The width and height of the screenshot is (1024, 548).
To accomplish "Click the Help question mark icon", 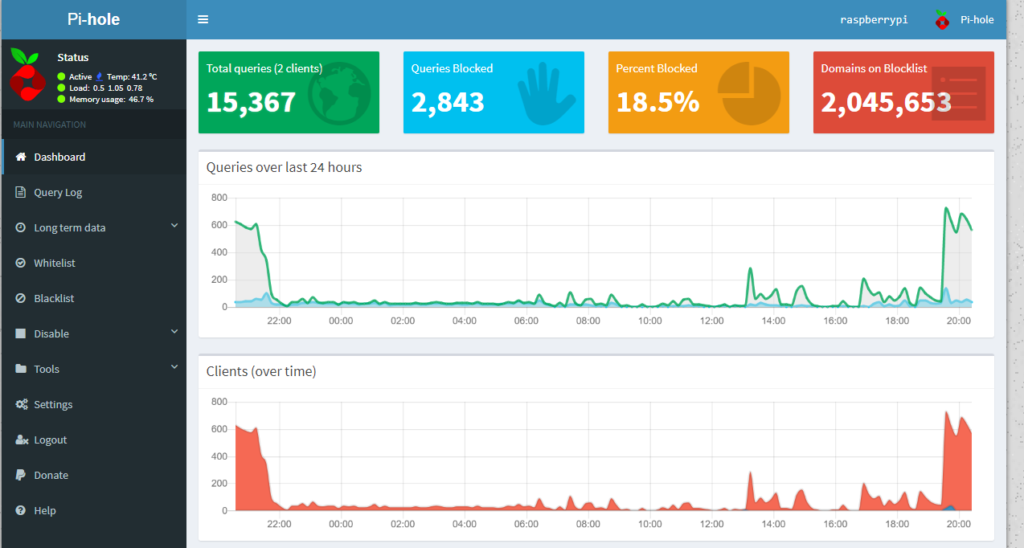I will (21, 510).
